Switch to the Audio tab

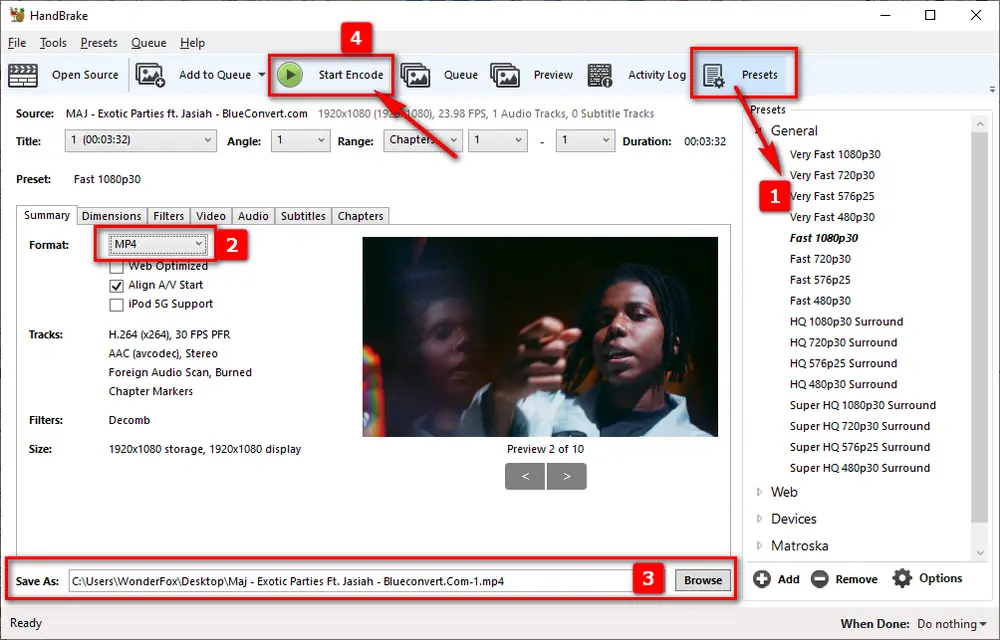(x=253, y=216)
